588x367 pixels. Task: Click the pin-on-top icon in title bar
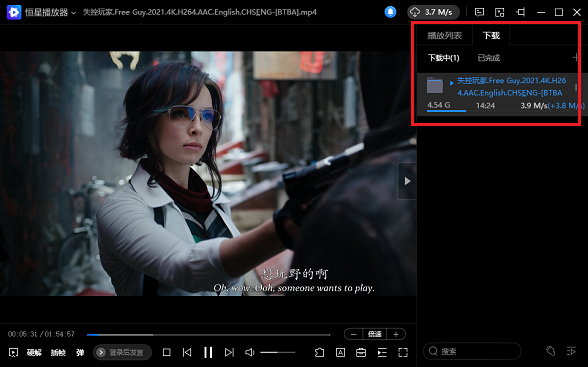tap(520, 12)
